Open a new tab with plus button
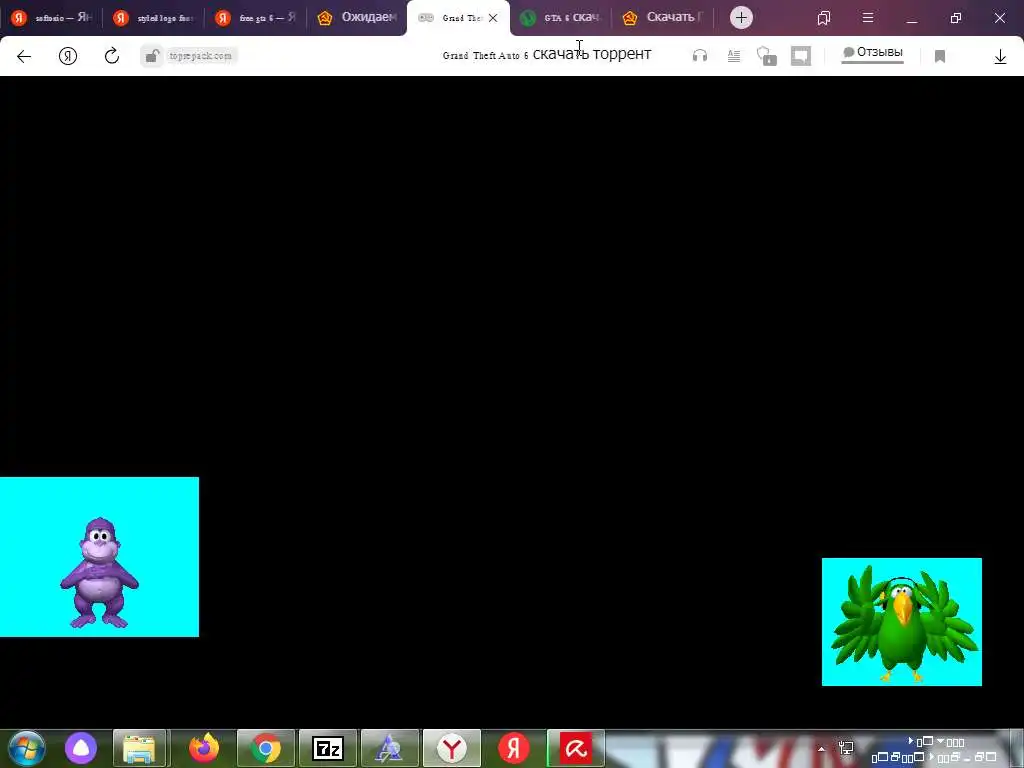 point(741,18)
